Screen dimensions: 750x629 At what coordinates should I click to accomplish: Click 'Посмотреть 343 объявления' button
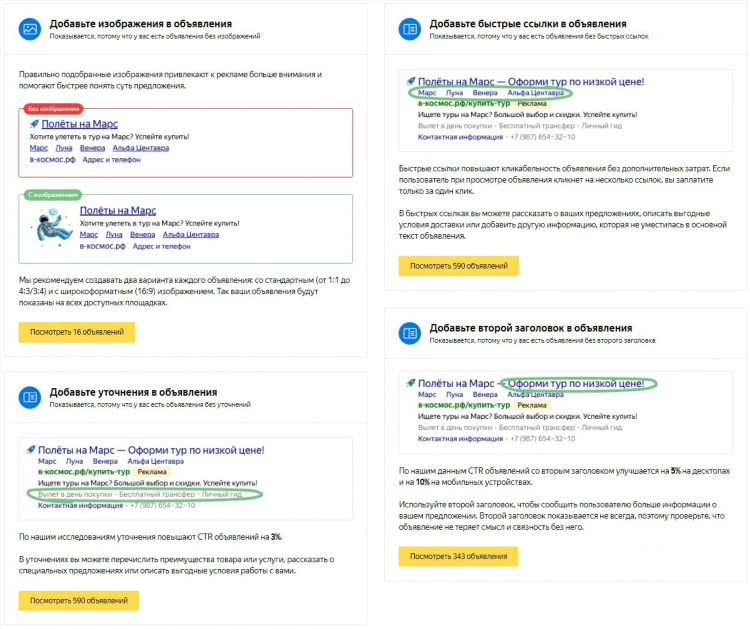coord(458,556)
